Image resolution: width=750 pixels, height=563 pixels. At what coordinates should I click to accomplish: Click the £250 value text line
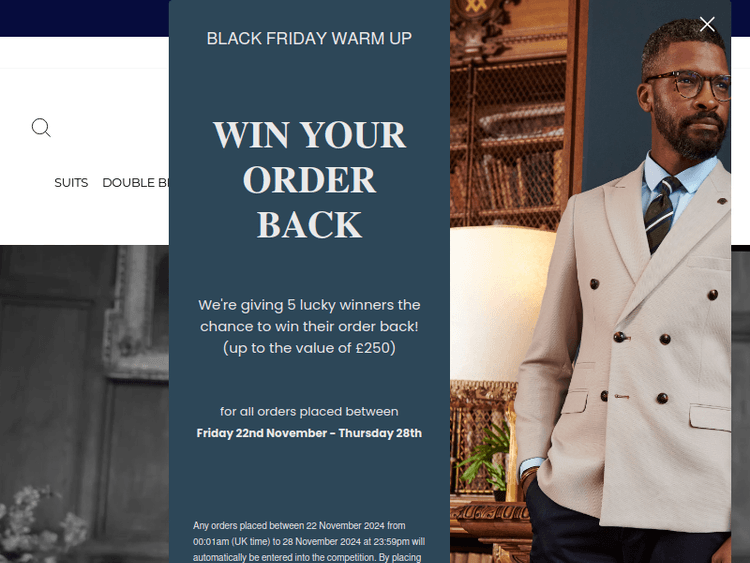[309, 348]
